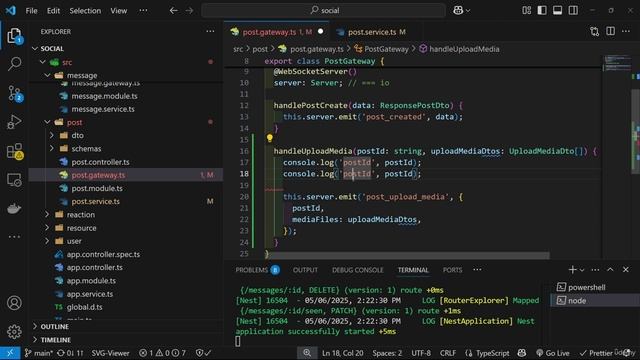Click the search command center field
Image resolution: width=640 pixels, height=360 pixels.
point(323,11)
